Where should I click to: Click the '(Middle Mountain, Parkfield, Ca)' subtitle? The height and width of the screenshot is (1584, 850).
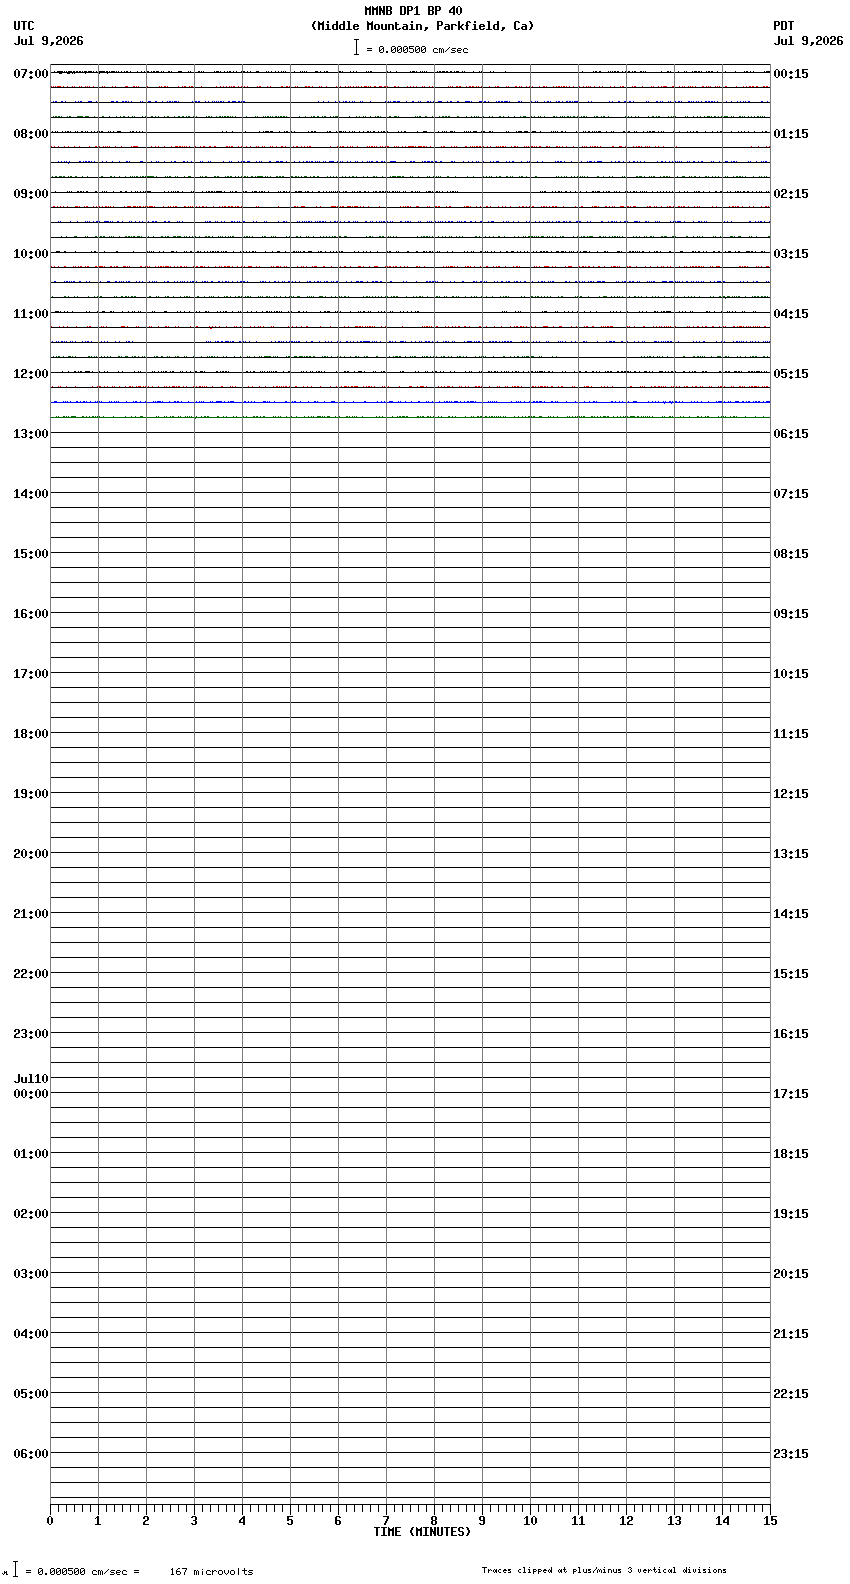(x=422, y=26)
